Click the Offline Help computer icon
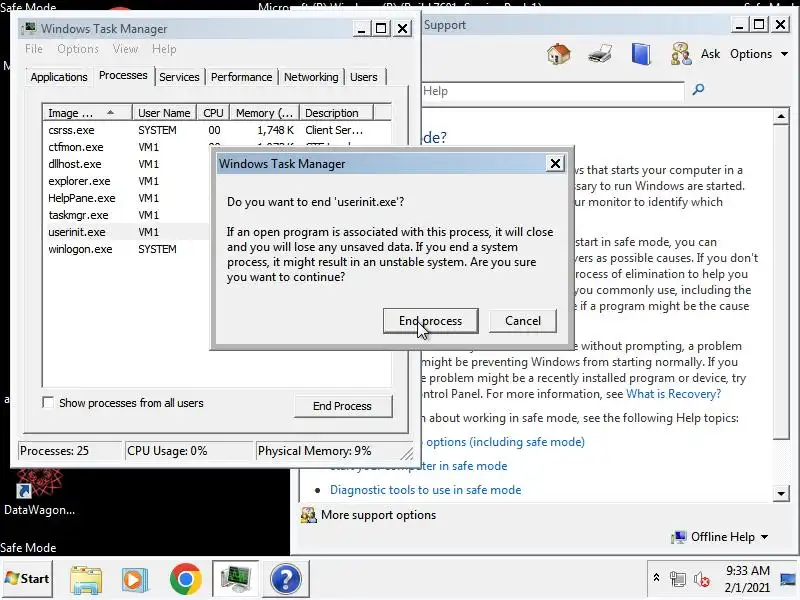Viewport: 800px width, 600px height. 679,537
